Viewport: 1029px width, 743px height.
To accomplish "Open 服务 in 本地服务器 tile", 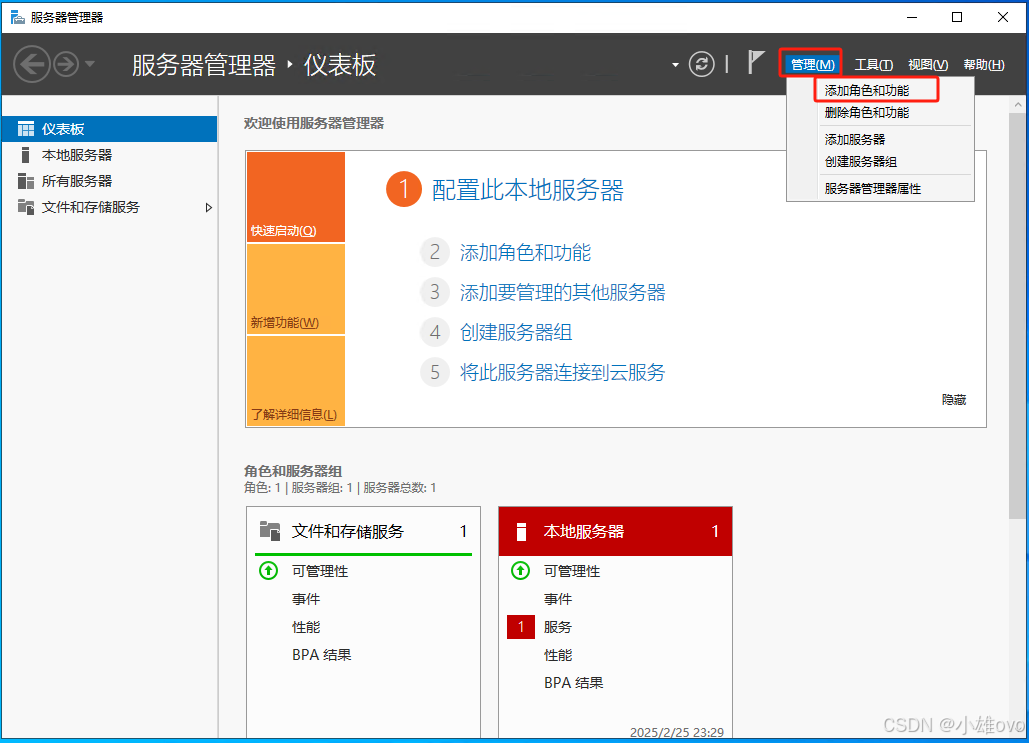I will (x=558, y=627).
